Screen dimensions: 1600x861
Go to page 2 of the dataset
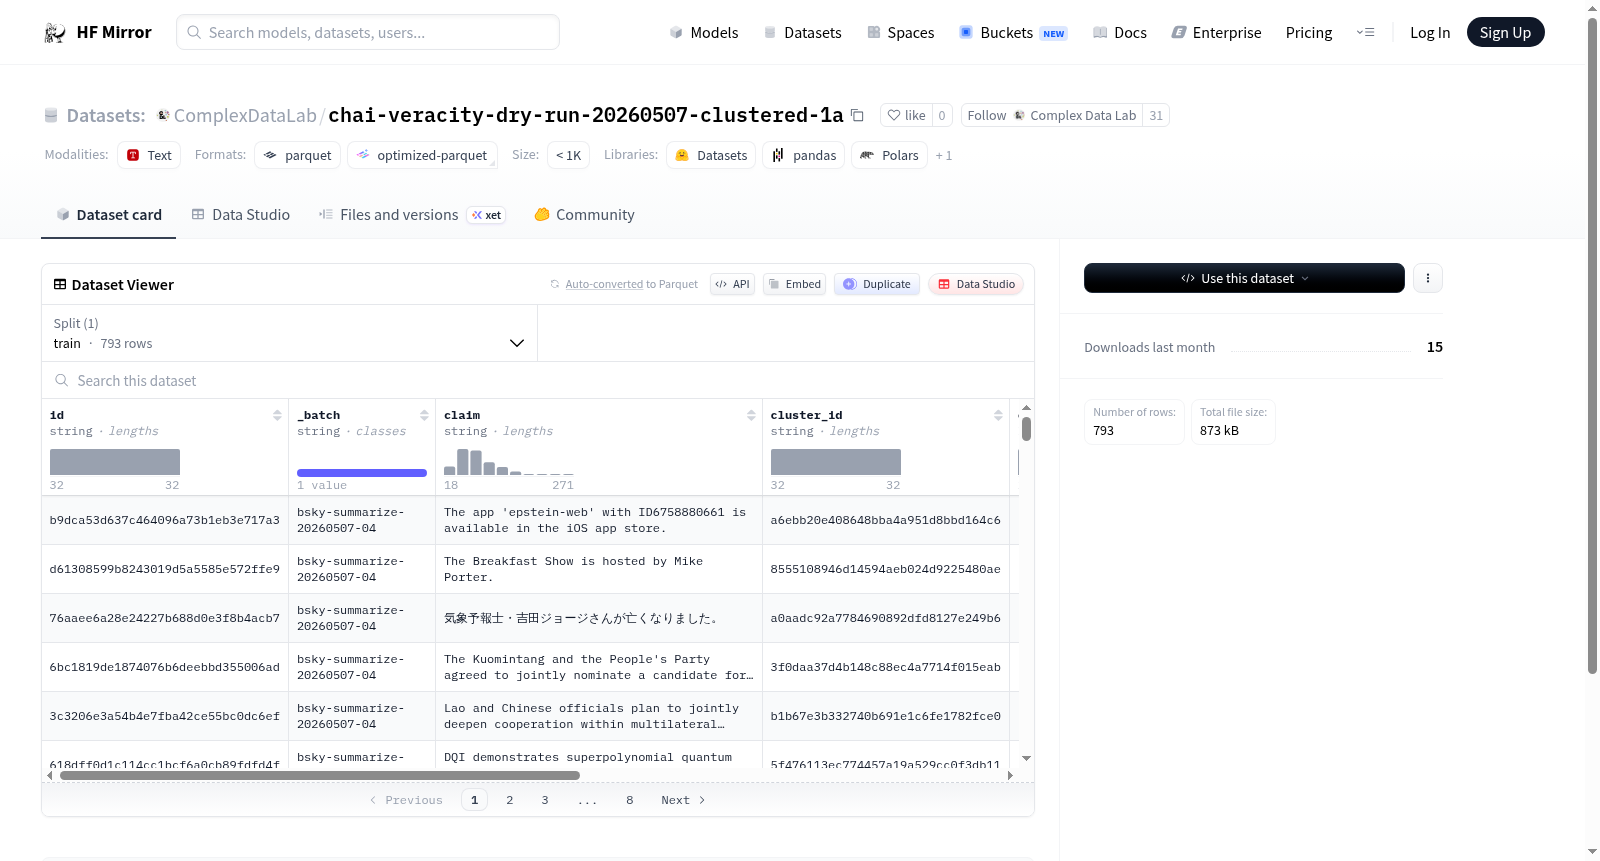510,800
